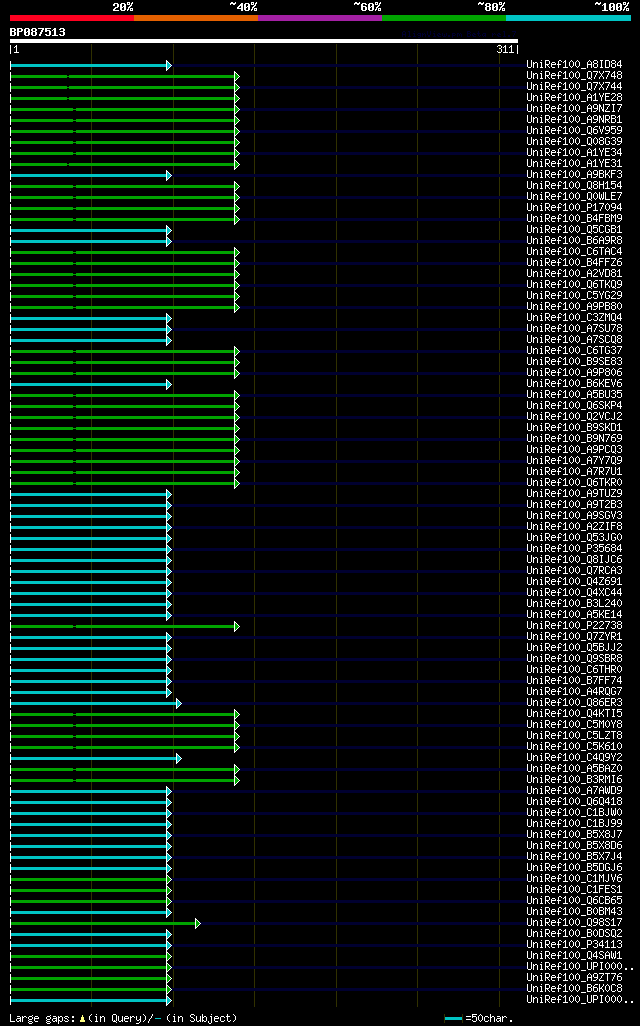The image size is (640, 1026).
Task: Select hit UniRef100_Q7X748
Action: 574,76
